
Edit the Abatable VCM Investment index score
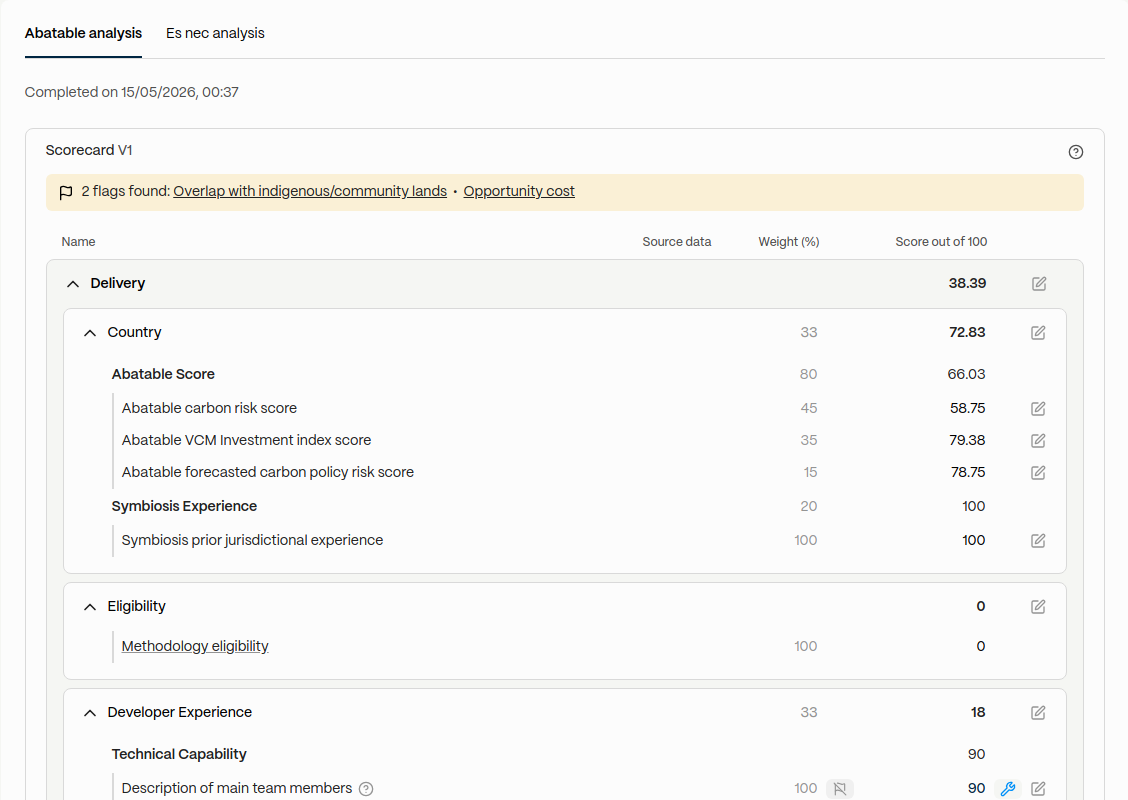point(1038,440)
